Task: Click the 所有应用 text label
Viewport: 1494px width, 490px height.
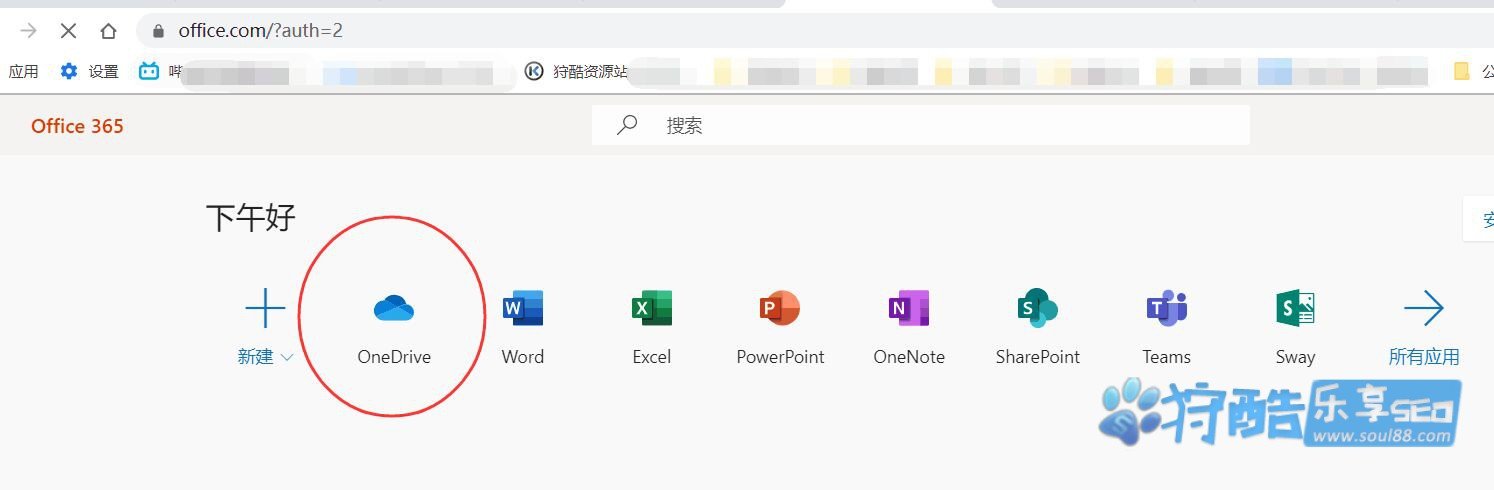Action: click(1424, 357)
